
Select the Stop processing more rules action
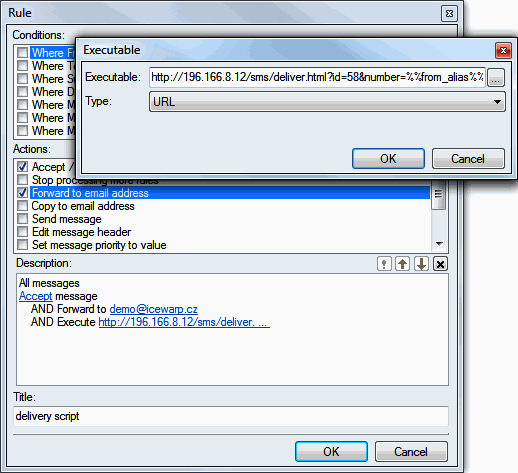coord(95,180)
